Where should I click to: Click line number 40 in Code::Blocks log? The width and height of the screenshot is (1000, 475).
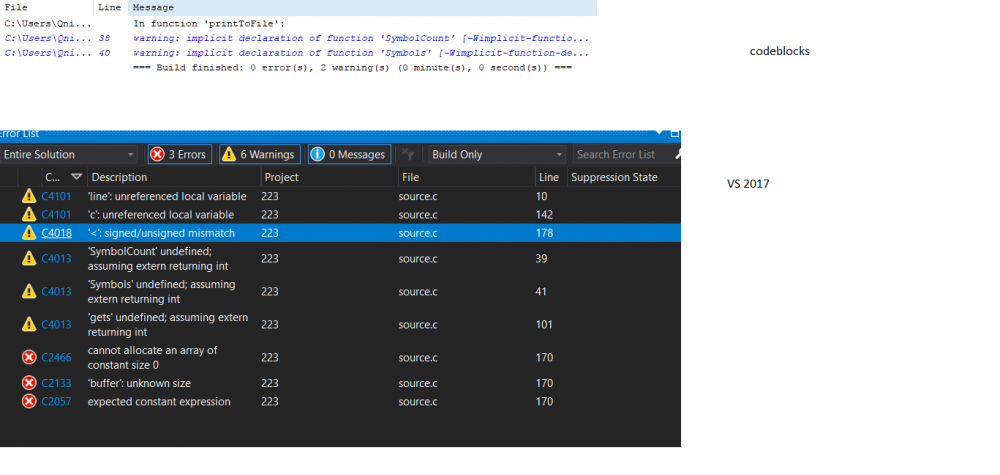(105, 53)
